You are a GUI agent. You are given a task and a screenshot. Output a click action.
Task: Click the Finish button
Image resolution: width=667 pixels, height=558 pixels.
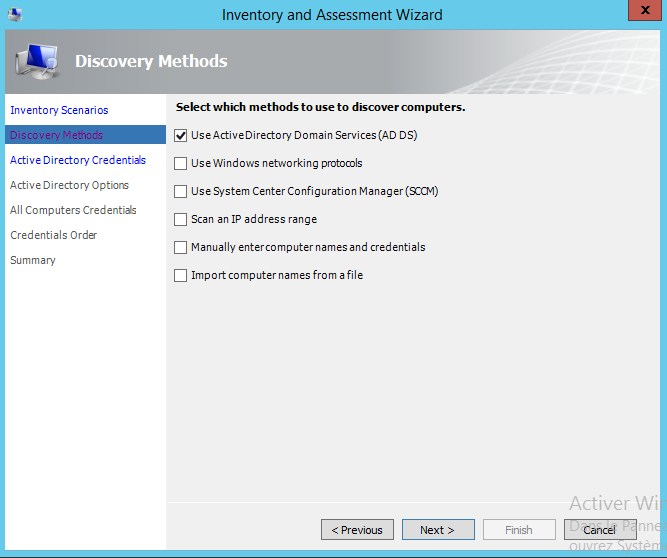tap(519, 530)
